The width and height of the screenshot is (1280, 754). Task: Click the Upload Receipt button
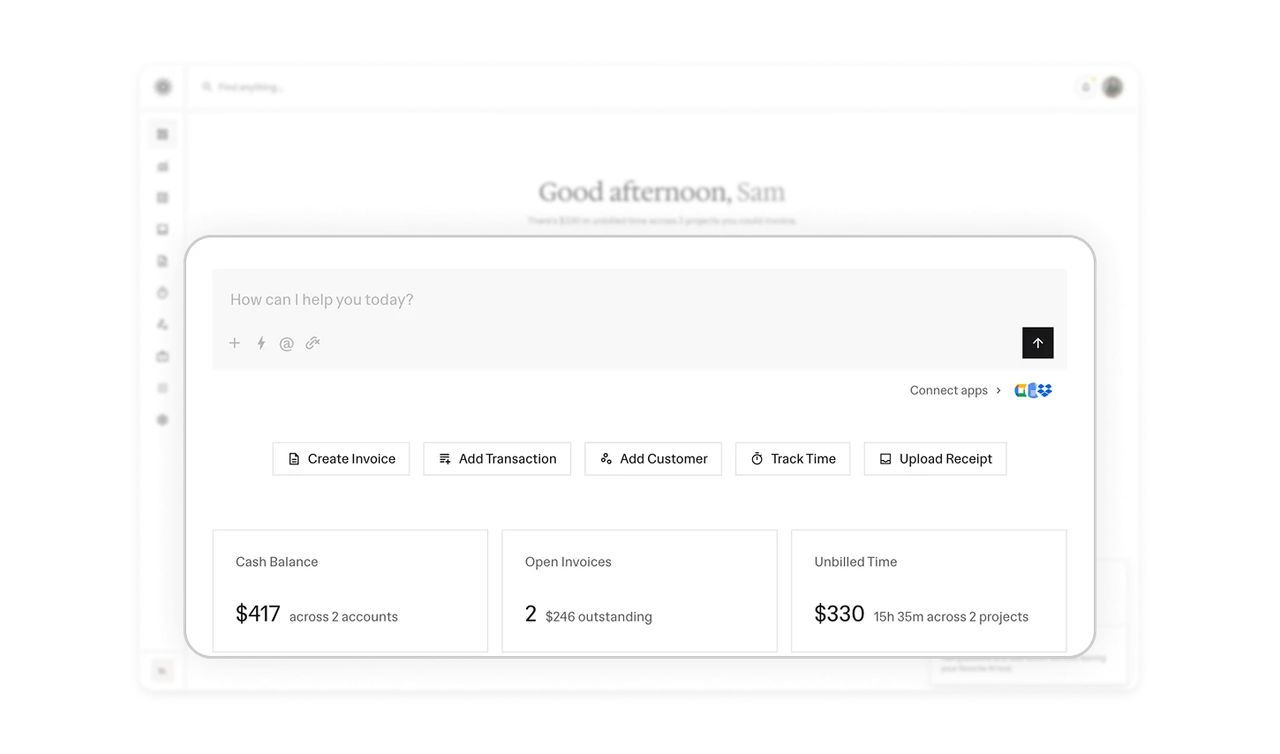[935, 459]
